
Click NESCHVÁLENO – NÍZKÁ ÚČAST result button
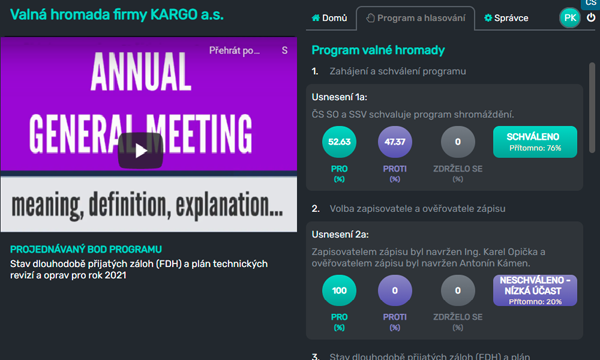coord(535,290)
